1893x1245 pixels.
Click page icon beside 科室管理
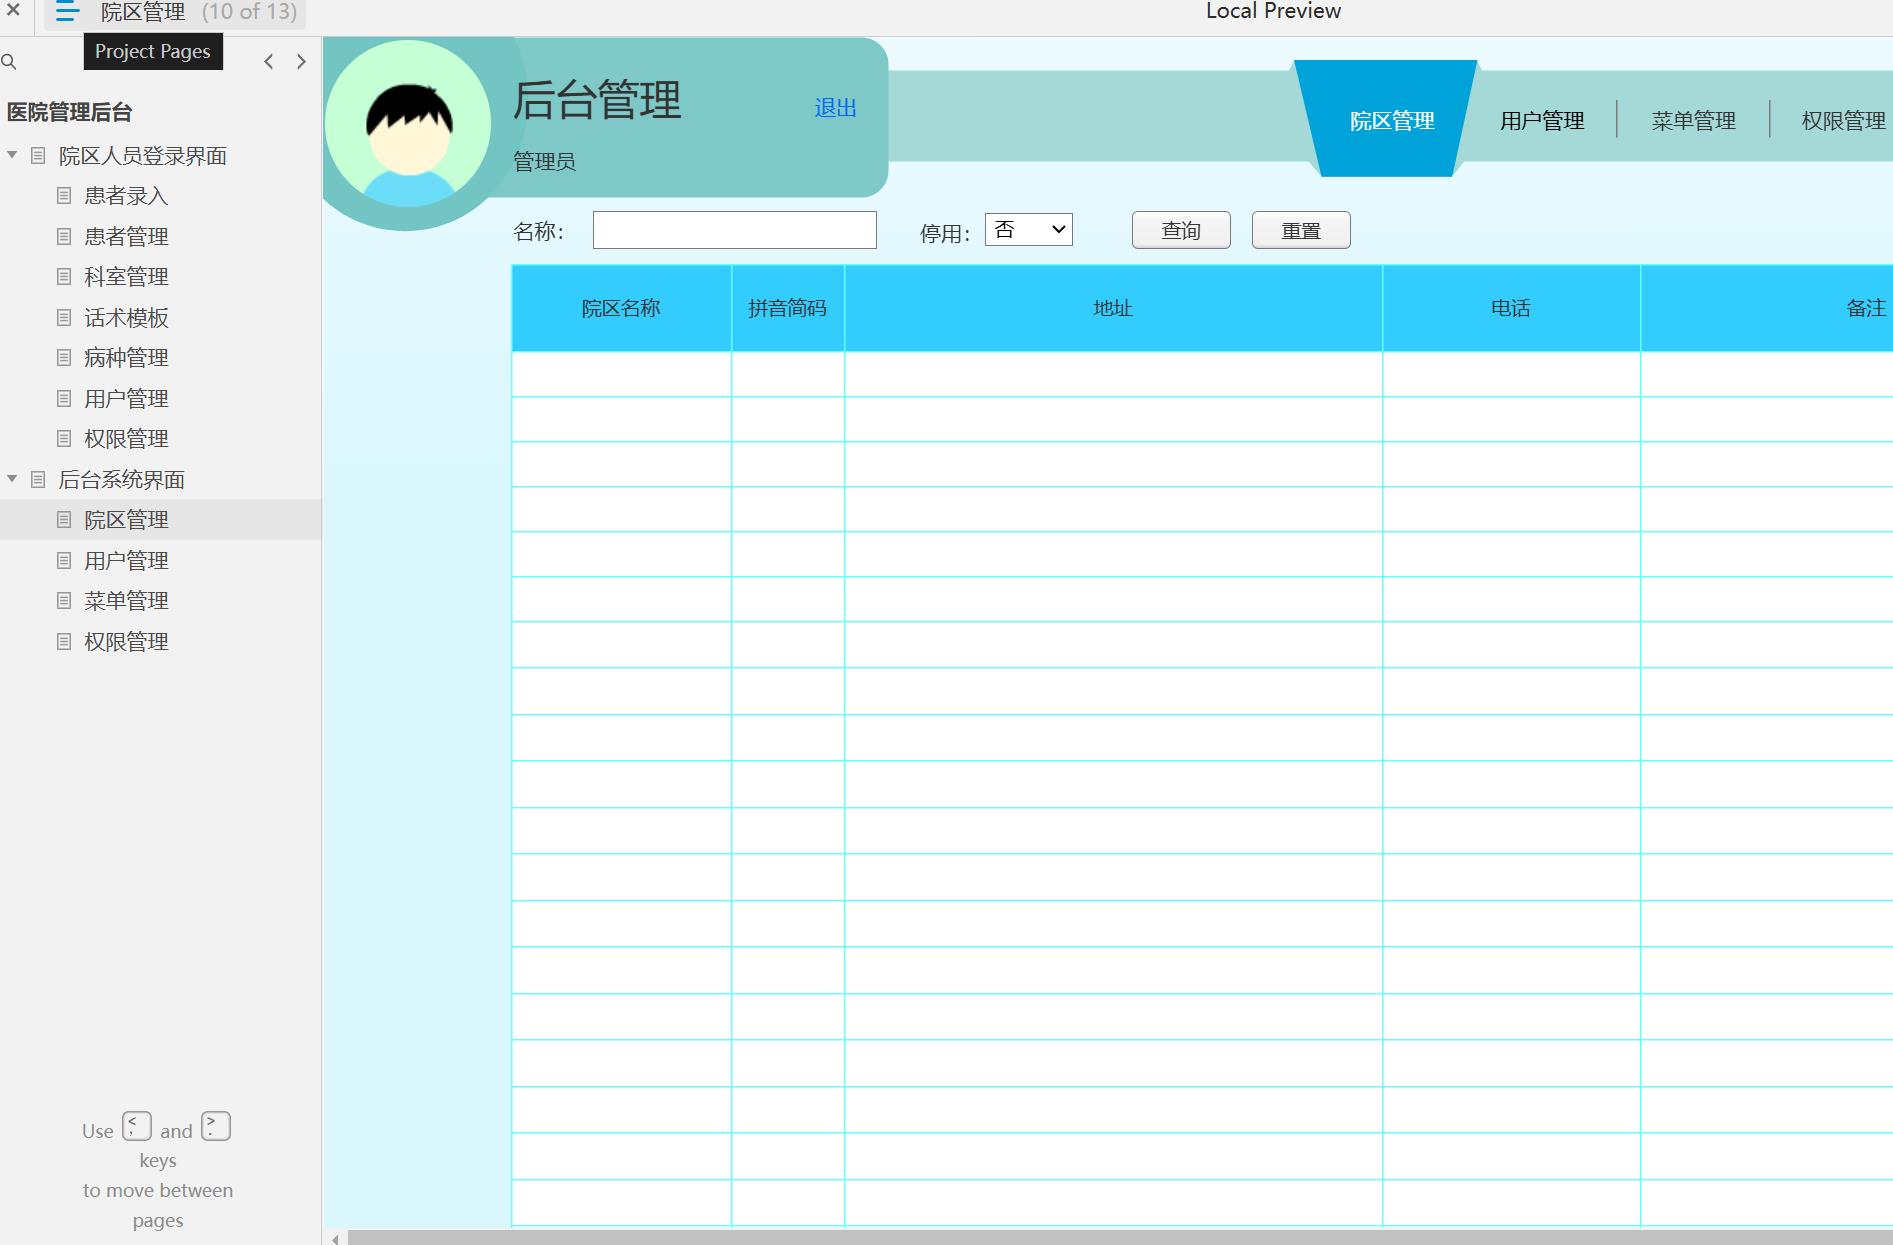pyautogui.click(x=64, y=277)
